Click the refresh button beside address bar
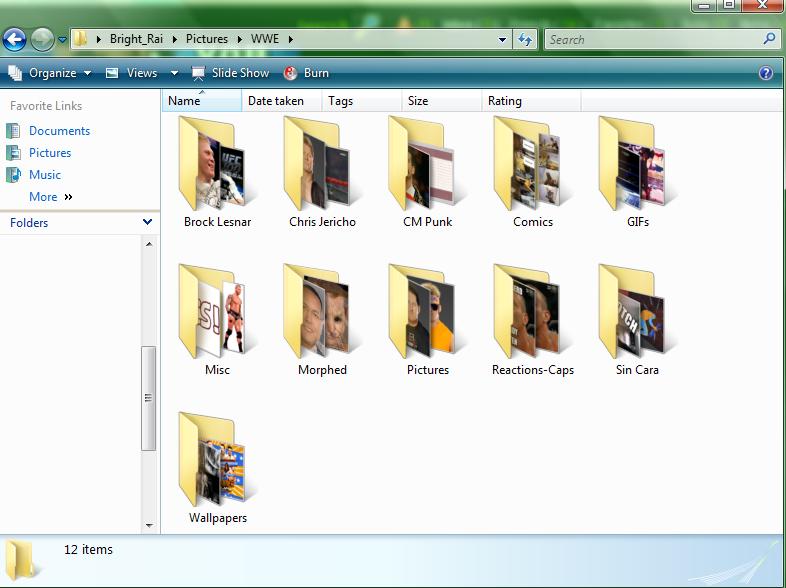The height and width of the screenshot is (588, 786). click(525, 40)
